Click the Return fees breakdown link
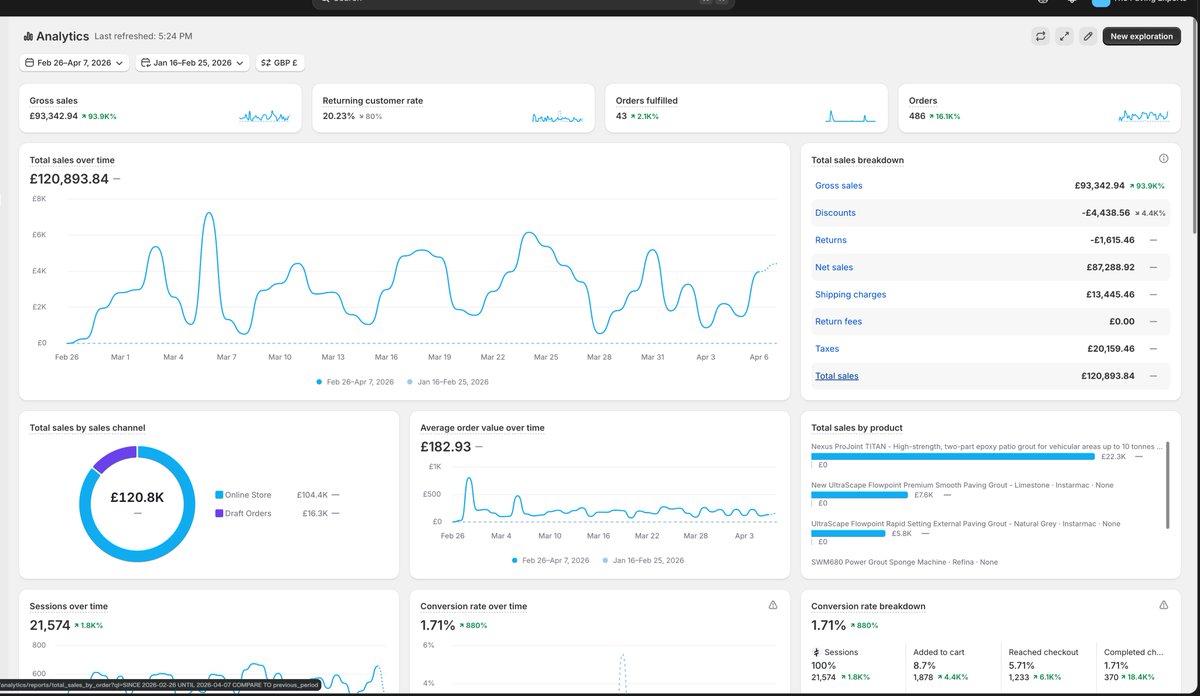 pos(838,322)
